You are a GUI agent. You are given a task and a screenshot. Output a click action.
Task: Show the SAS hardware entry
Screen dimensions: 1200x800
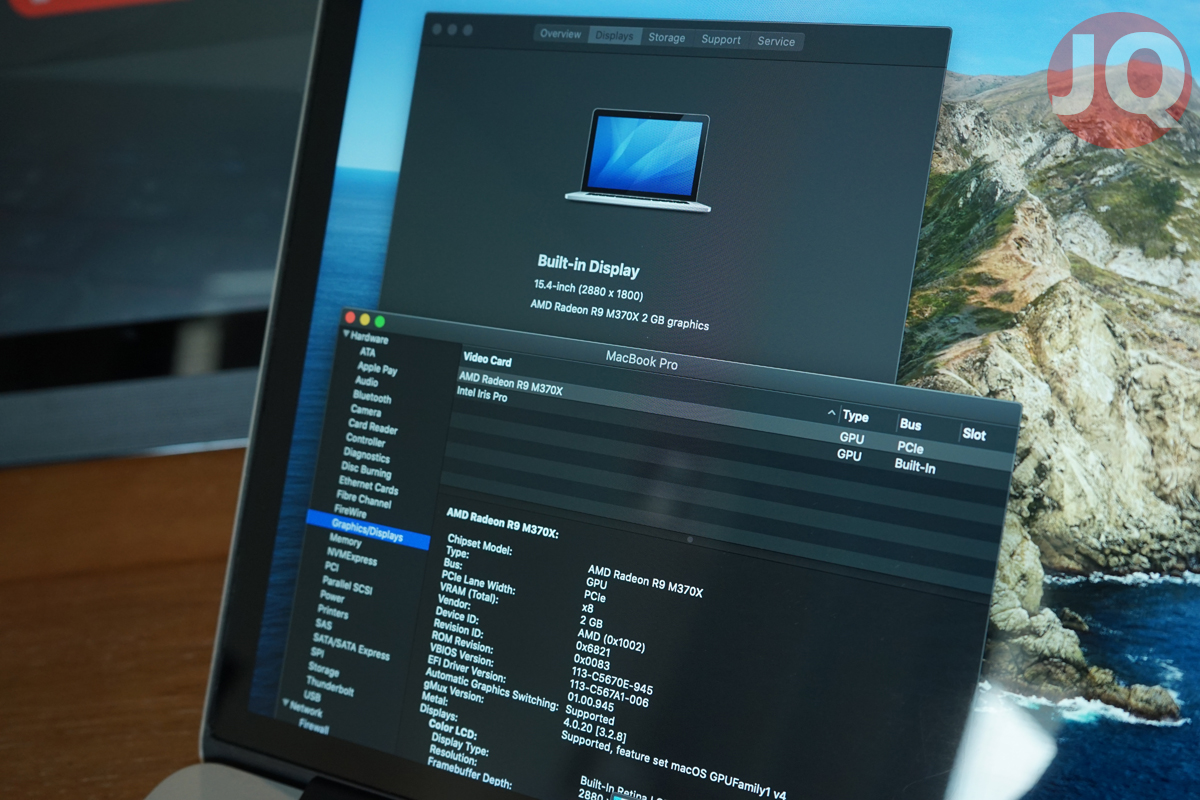[x=323, y=624]
